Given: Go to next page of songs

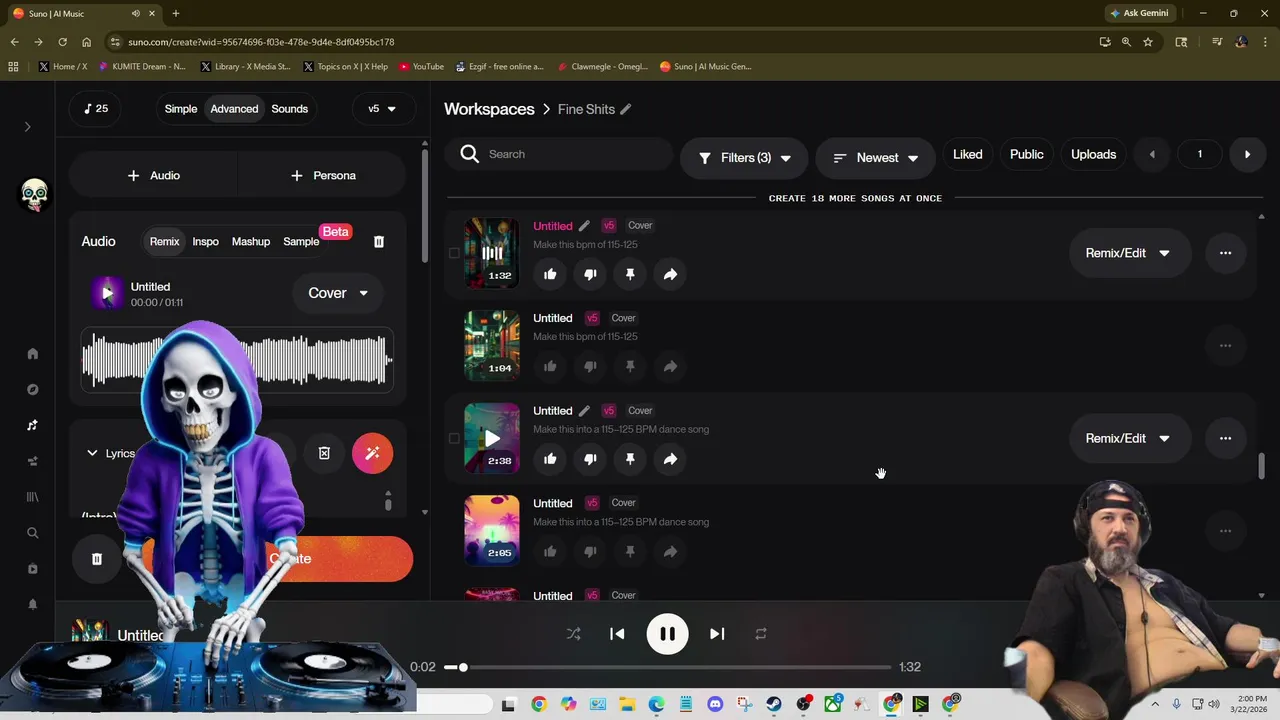Looking at the screenshot, I should point(1247,155).
